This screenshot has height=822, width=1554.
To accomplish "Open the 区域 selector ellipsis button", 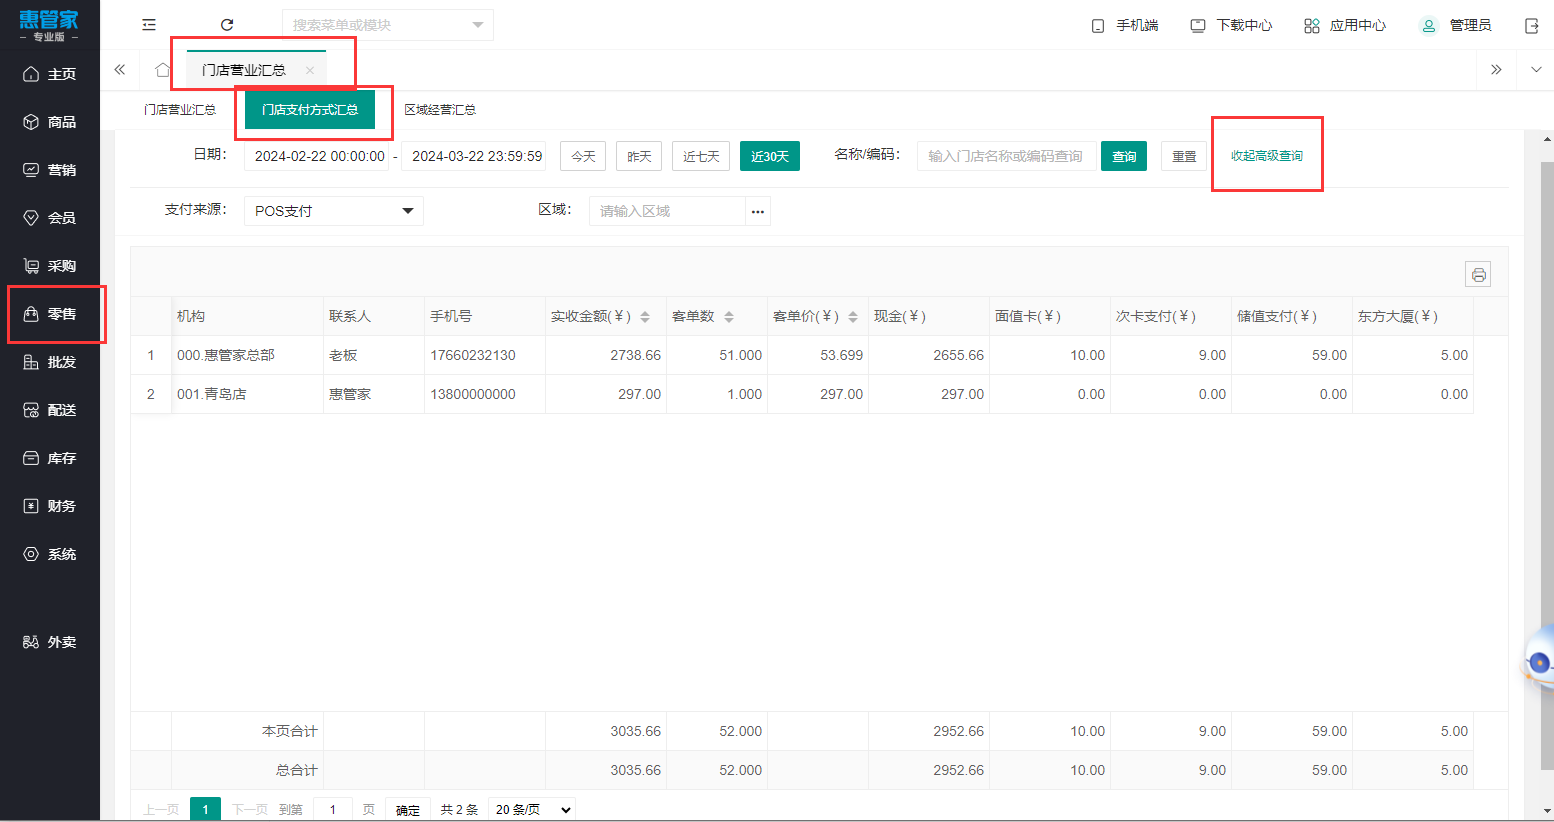I will click(x=758, y=211).
